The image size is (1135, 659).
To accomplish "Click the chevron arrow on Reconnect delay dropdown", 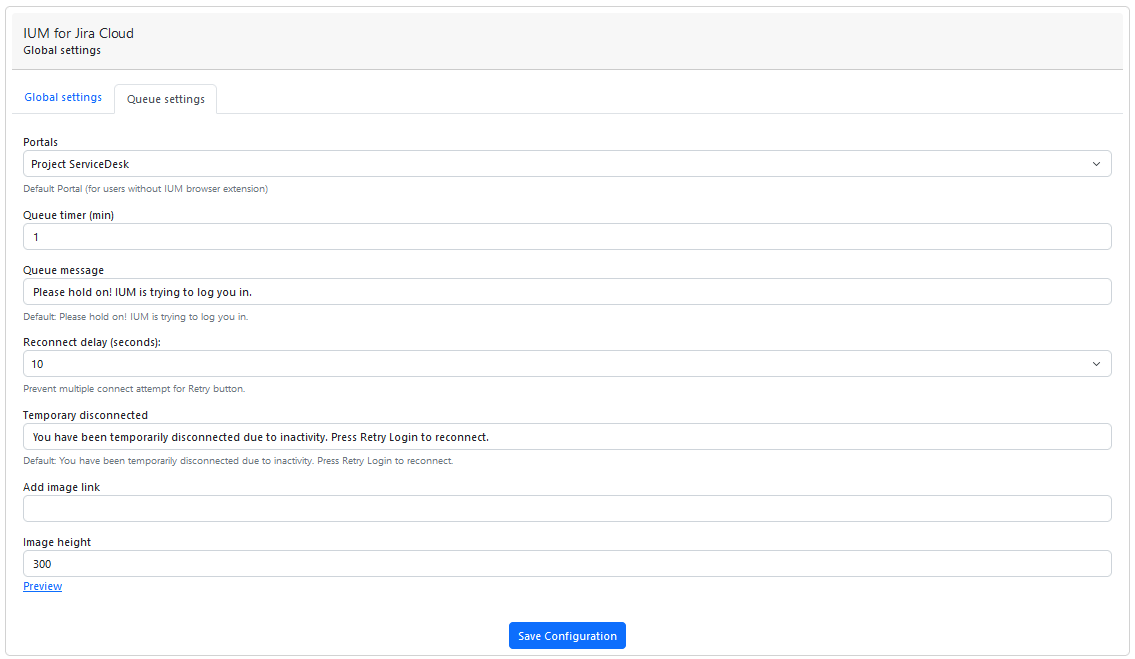I will pos(1096,364).
